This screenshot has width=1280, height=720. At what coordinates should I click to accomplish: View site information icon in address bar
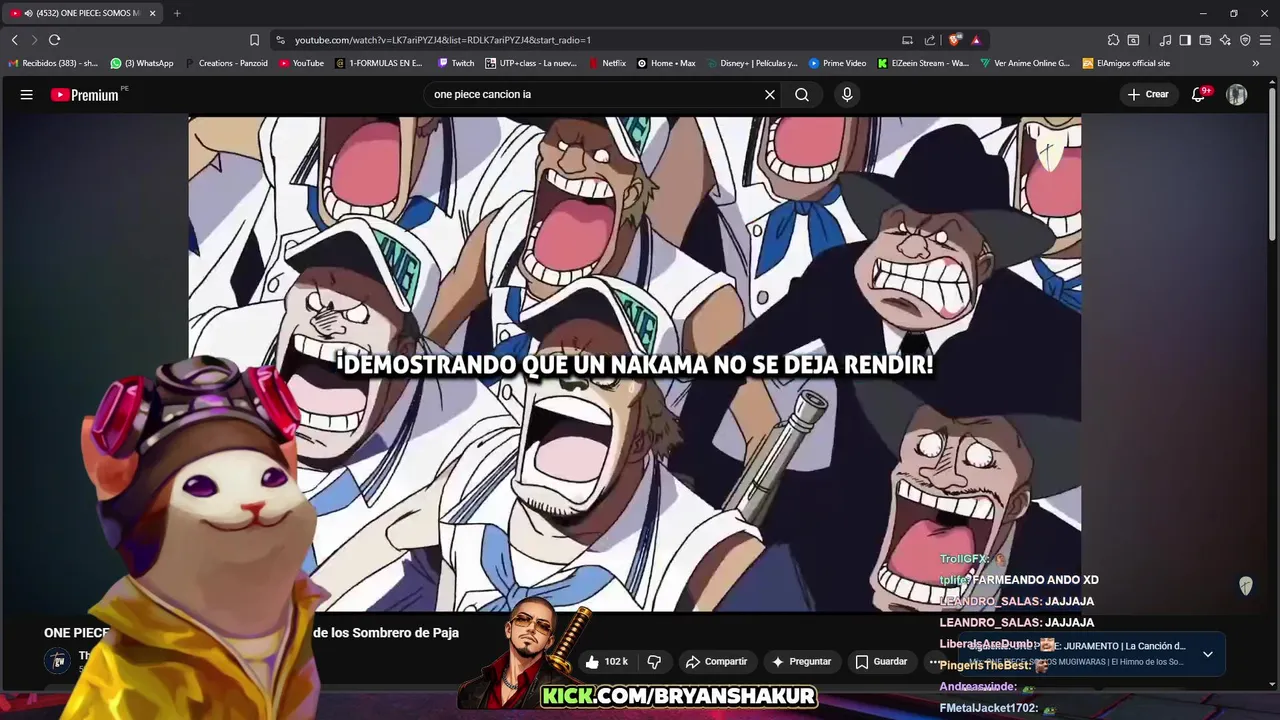[280, 40]
